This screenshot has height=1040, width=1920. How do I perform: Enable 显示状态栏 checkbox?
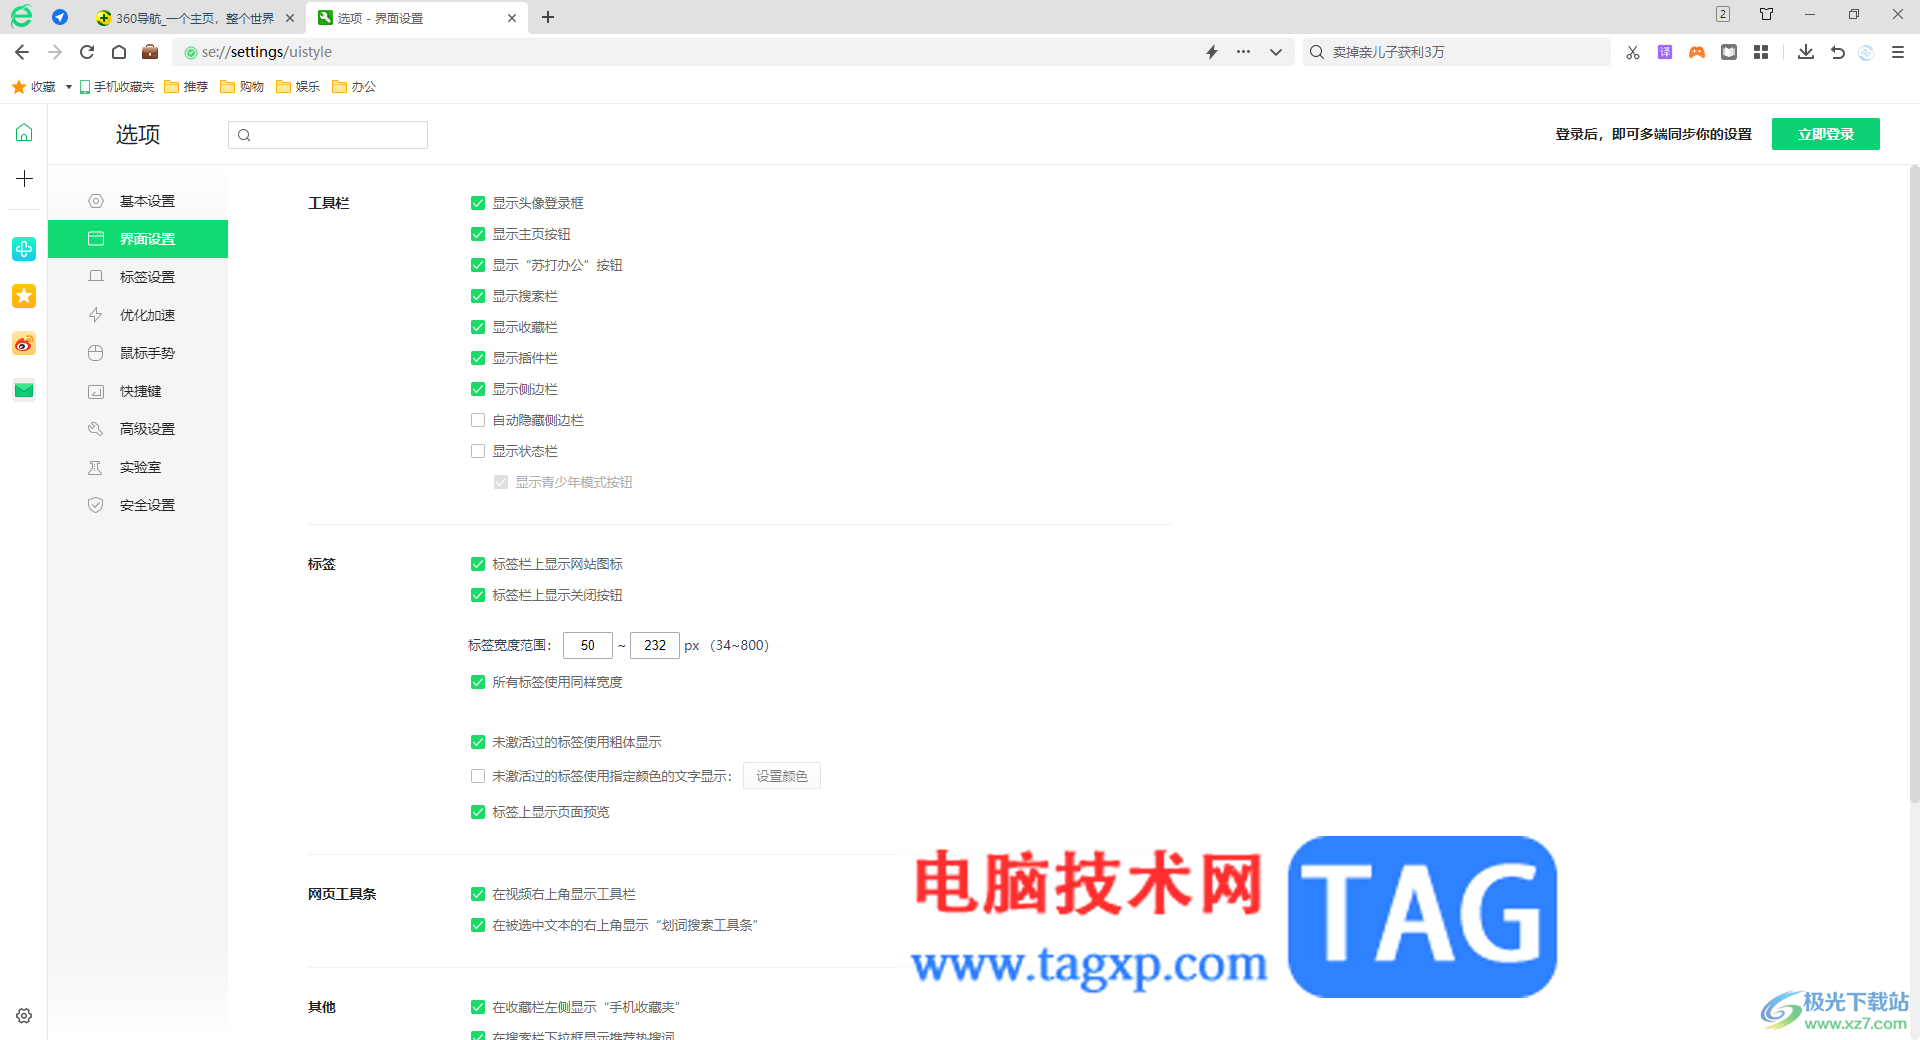[478, 451]
